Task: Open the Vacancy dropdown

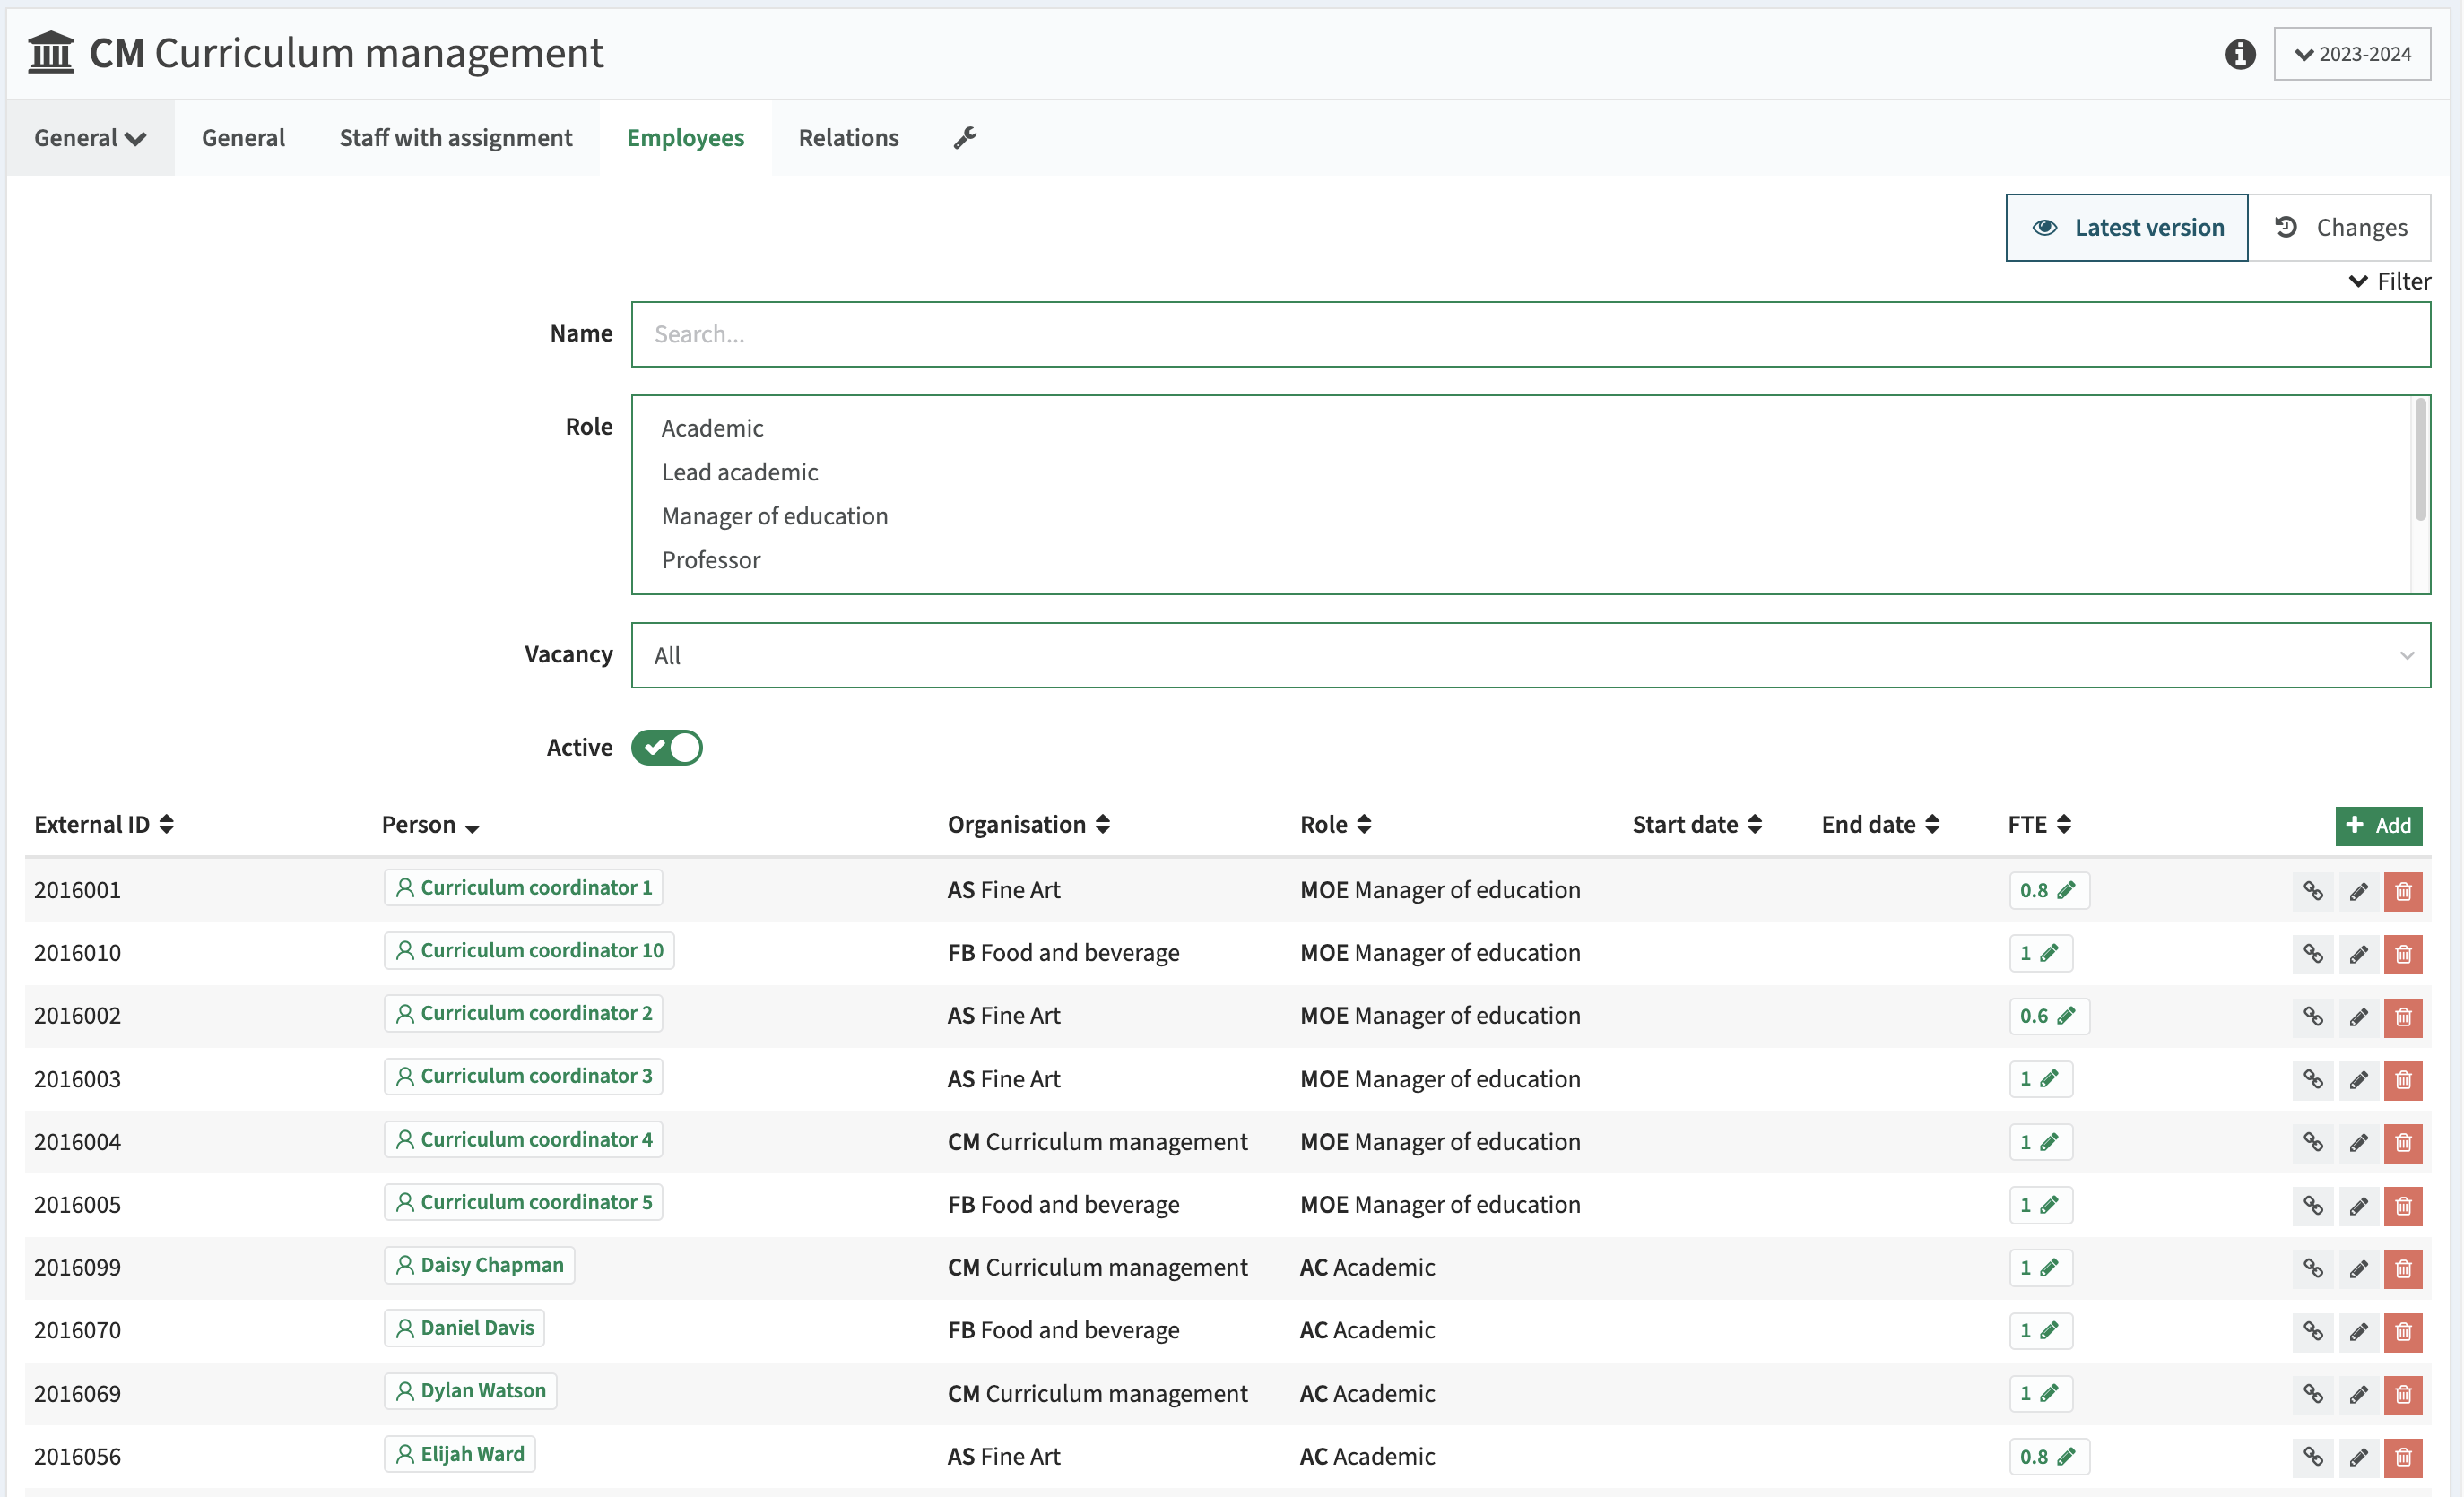Action: tap(1530, 656)
